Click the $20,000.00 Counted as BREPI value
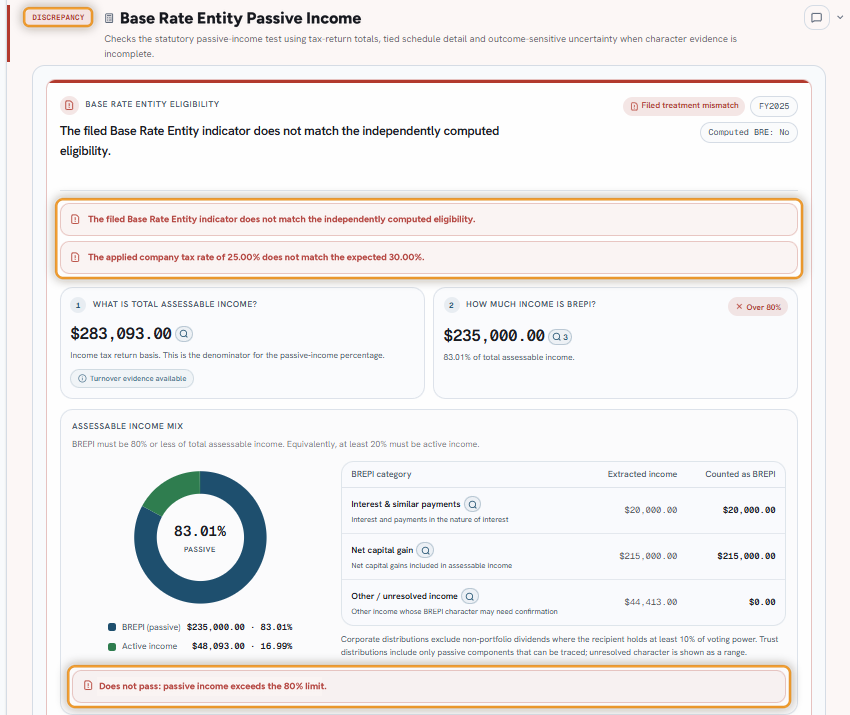Screen dimensions: 850x715 (x=749, y=510)
